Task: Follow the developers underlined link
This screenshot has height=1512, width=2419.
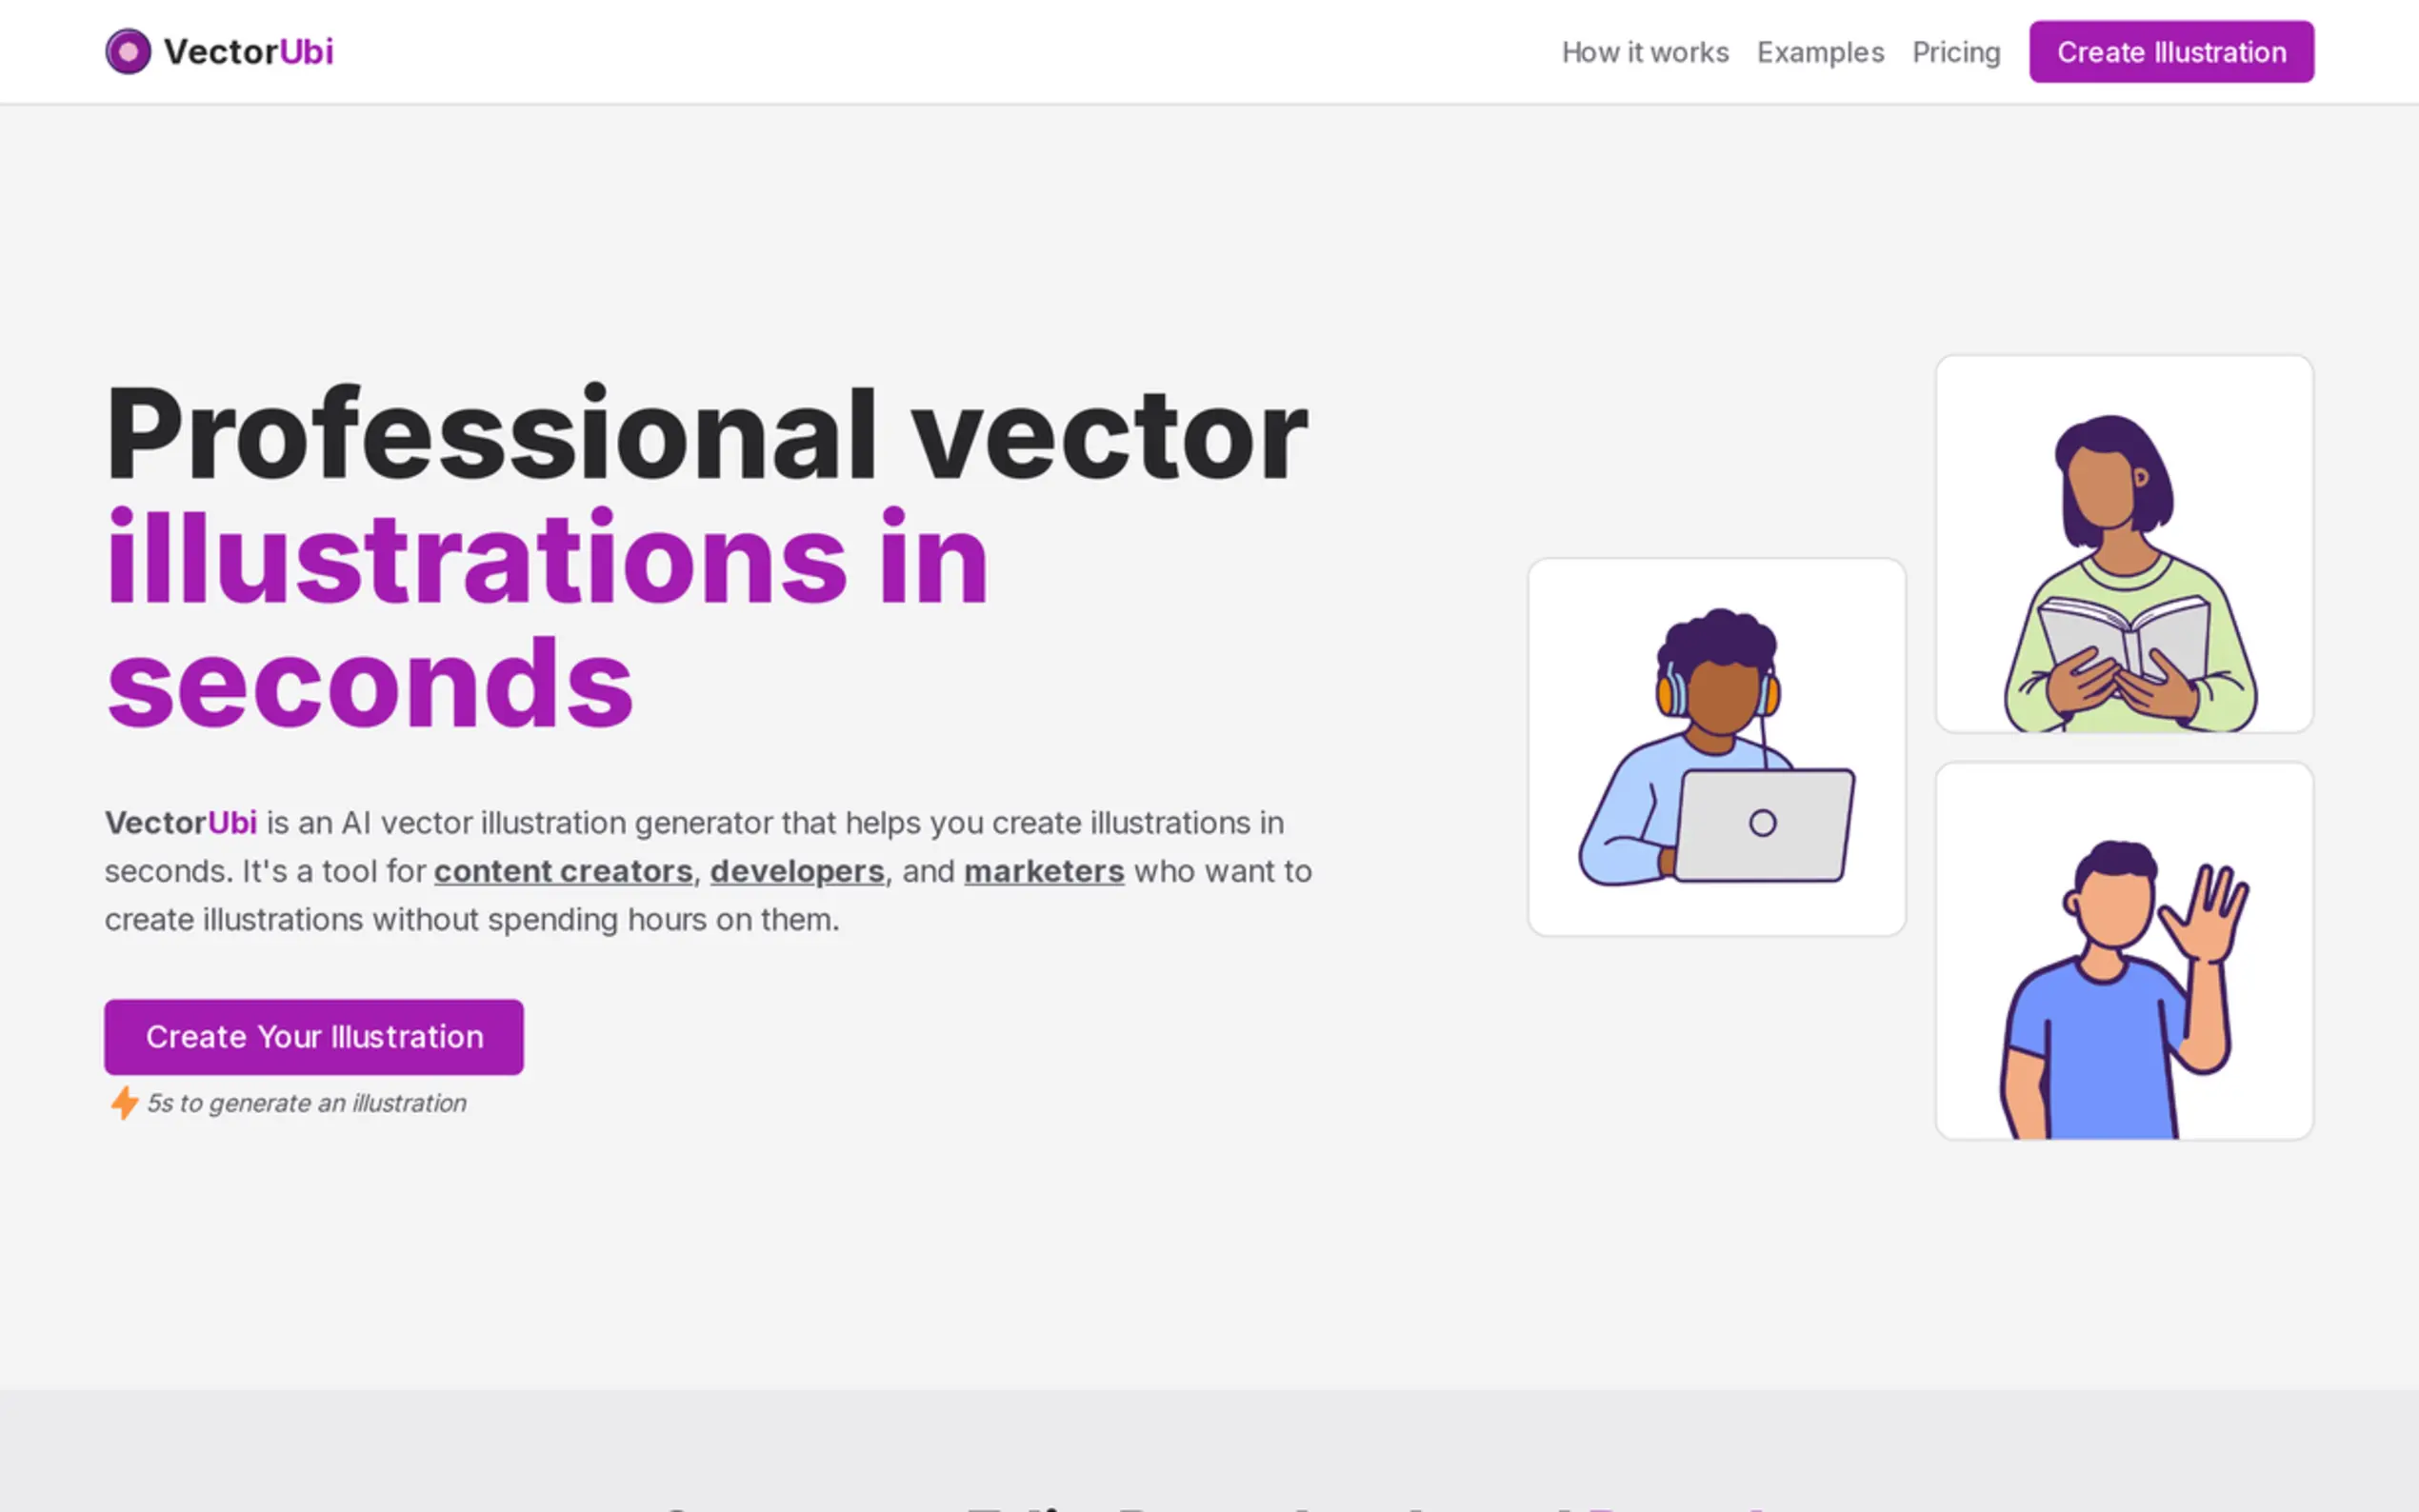Action: pos(796,871)
